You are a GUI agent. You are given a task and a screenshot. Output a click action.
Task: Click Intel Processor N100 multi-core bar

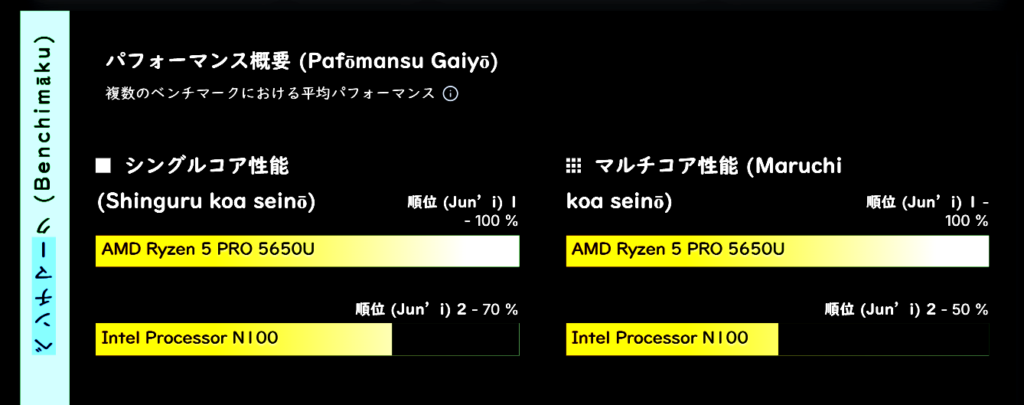pyautogui.click(x=672, y=339)
